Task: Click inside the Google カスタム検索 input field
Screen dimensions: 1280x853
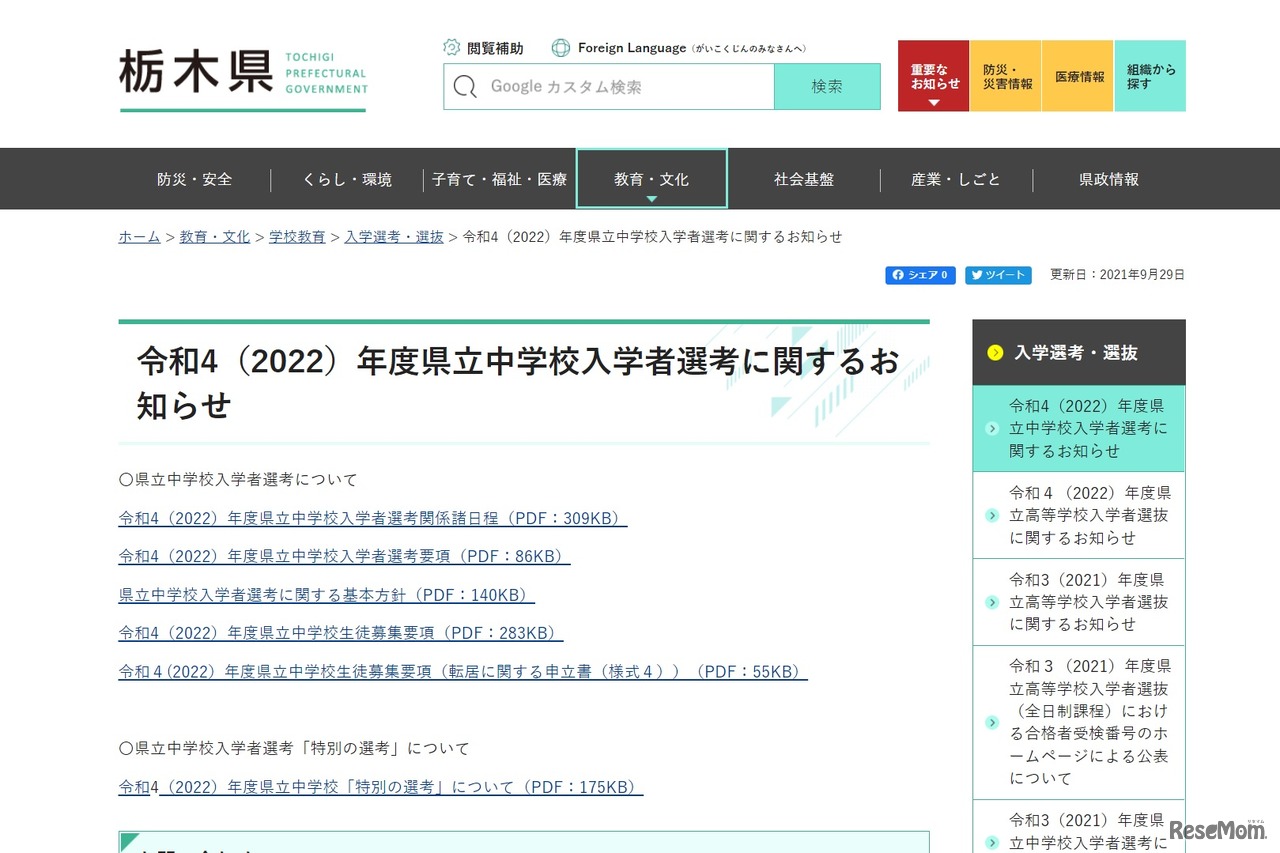Action: [620, 87]
